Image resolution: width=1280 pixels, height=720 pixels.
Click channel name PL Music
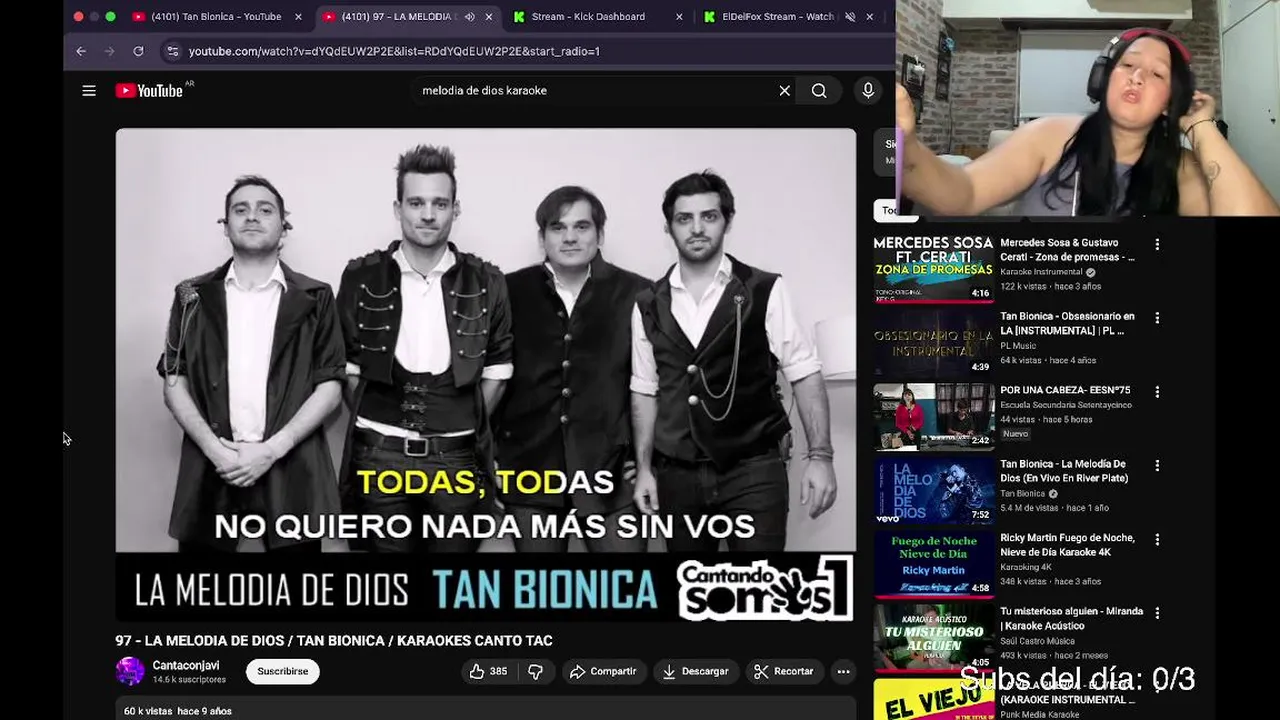tap(1018, 346)
